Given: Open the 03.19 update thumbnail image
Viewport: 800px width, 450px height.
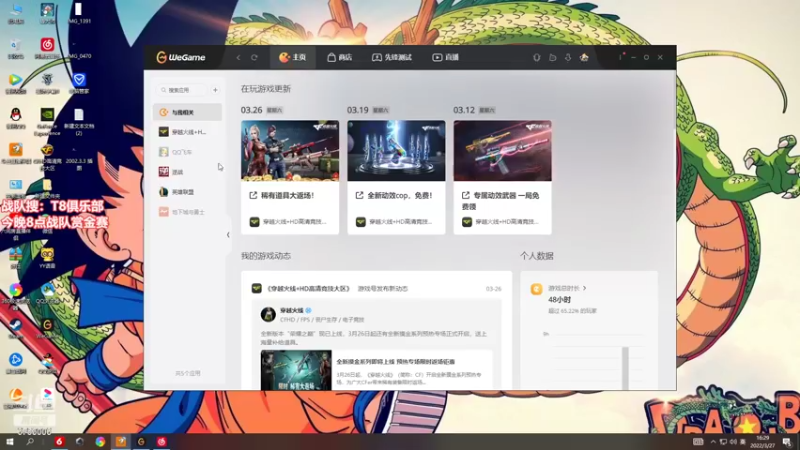Looking at the screenshot, I should (x=396, y=151).
